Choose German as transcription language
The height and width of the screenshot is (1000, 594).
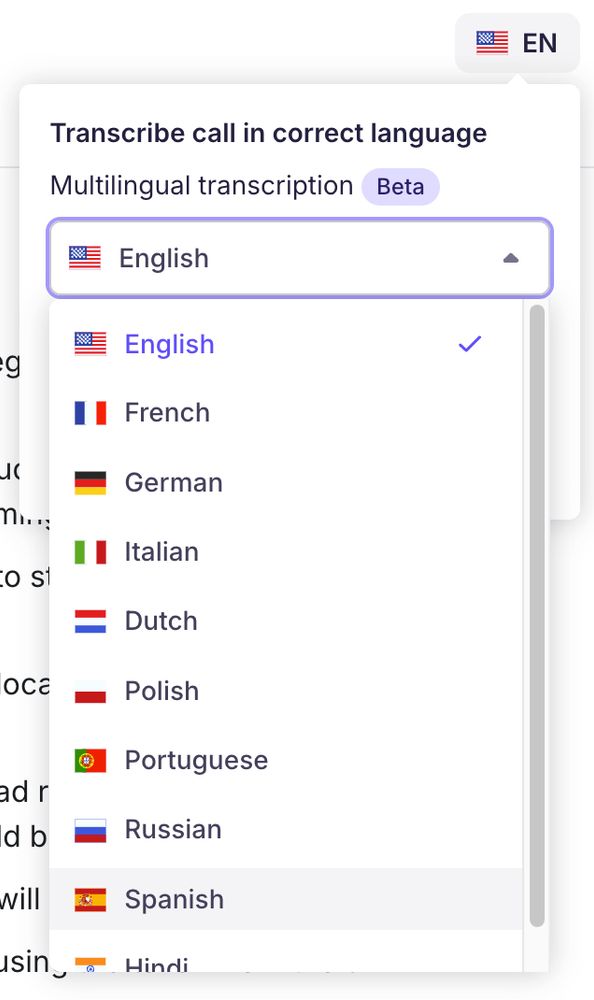click(286, 483)
